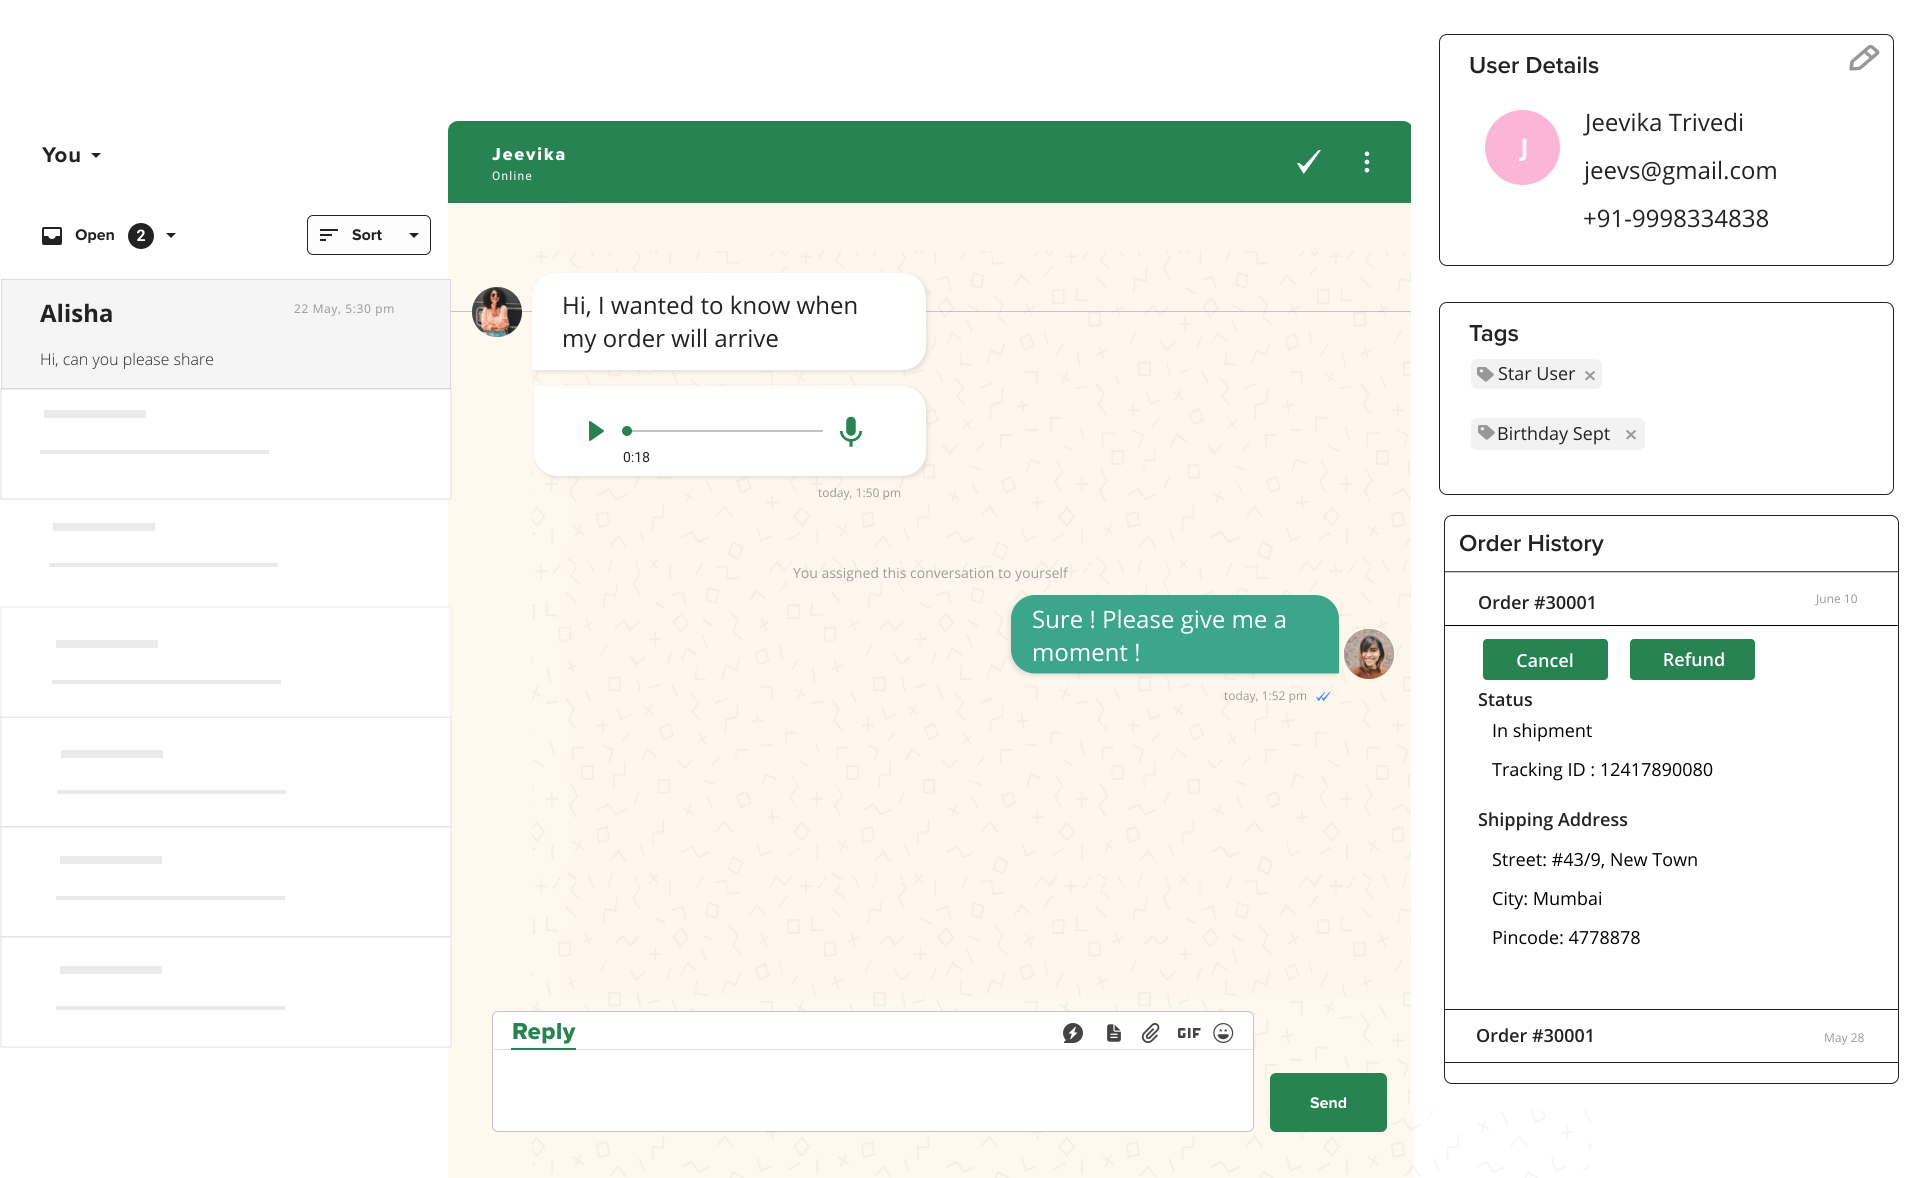Click the Order History heading
Screen dimensions: 1931x1178
click(1531, 543)
